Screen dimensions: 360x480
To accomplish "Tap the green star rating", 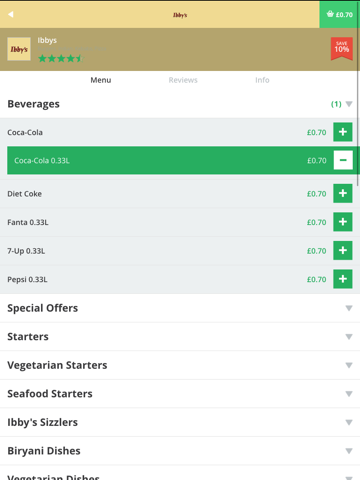I will (x=60, y=59).
